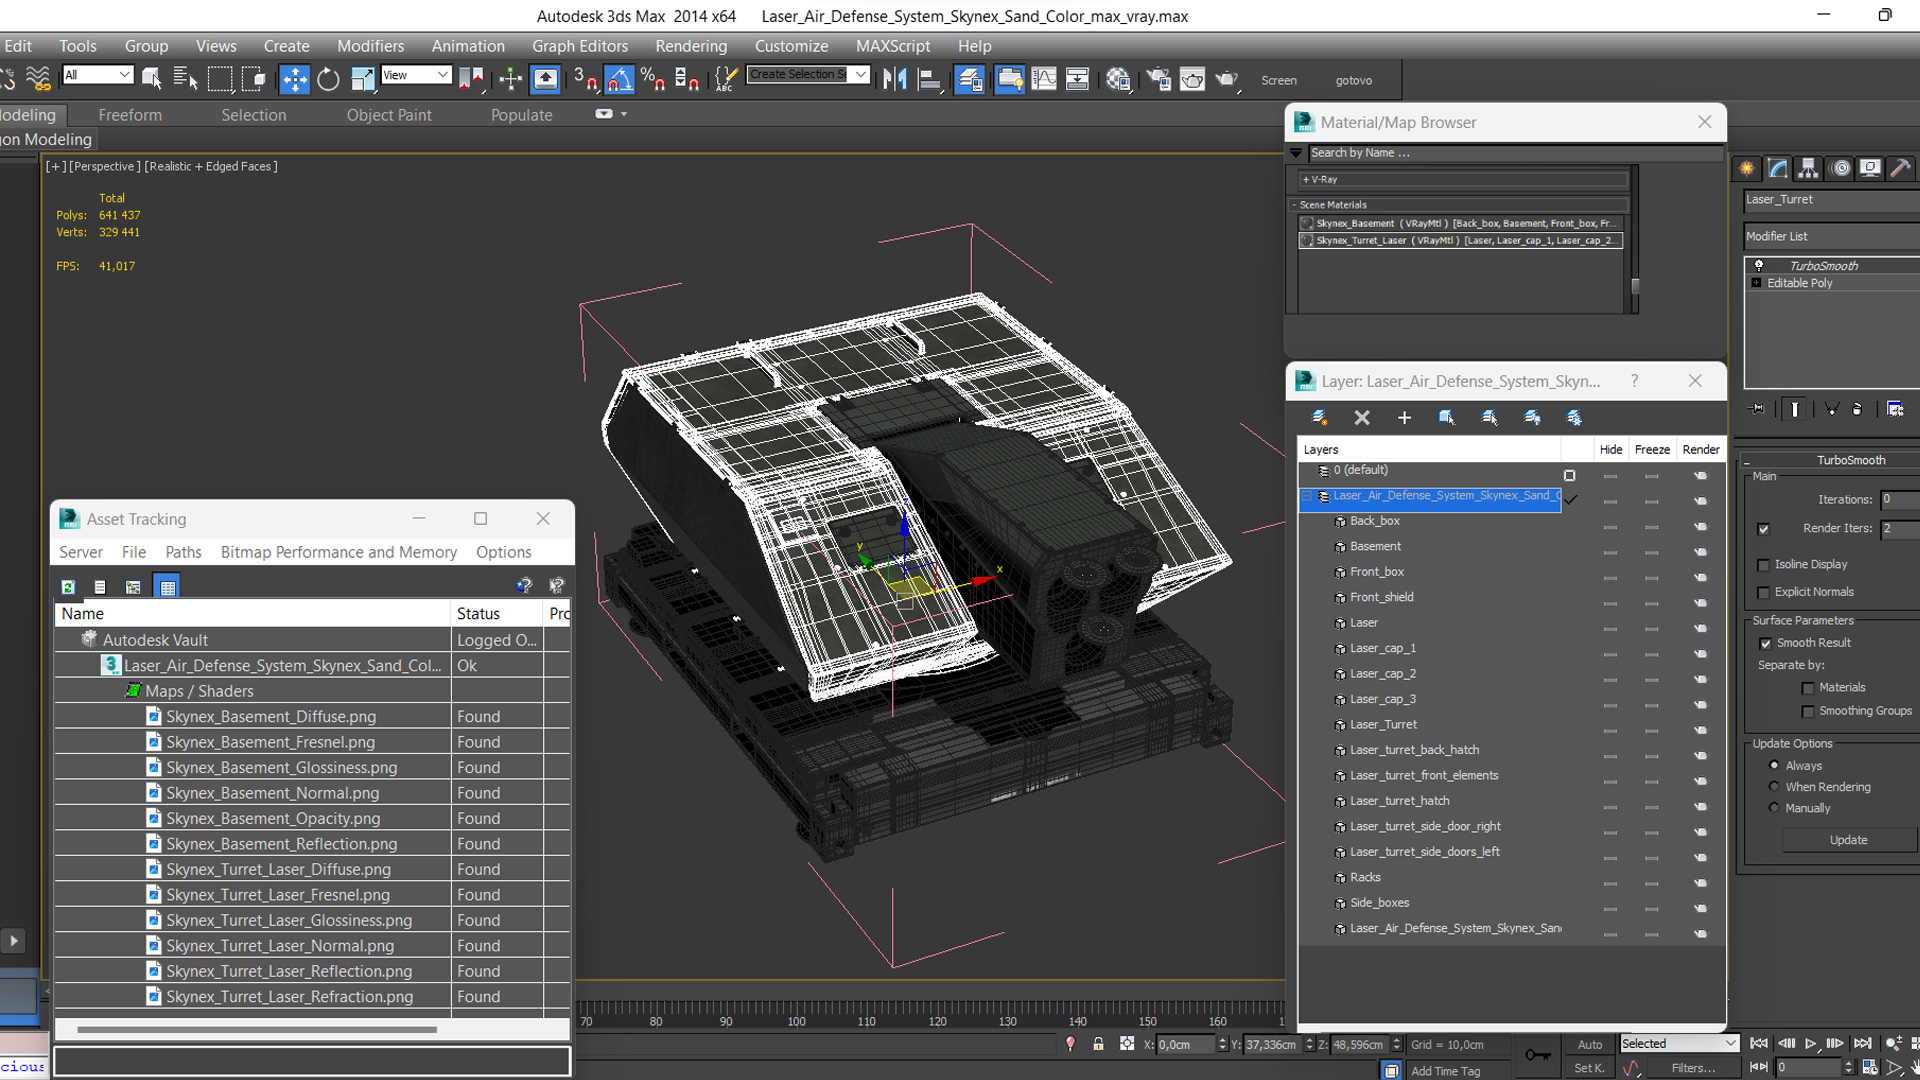This screenshot has height=1080, width=1920.
Task: Enable Isoline Display checkbox
Action: (x=1763, y=565)
